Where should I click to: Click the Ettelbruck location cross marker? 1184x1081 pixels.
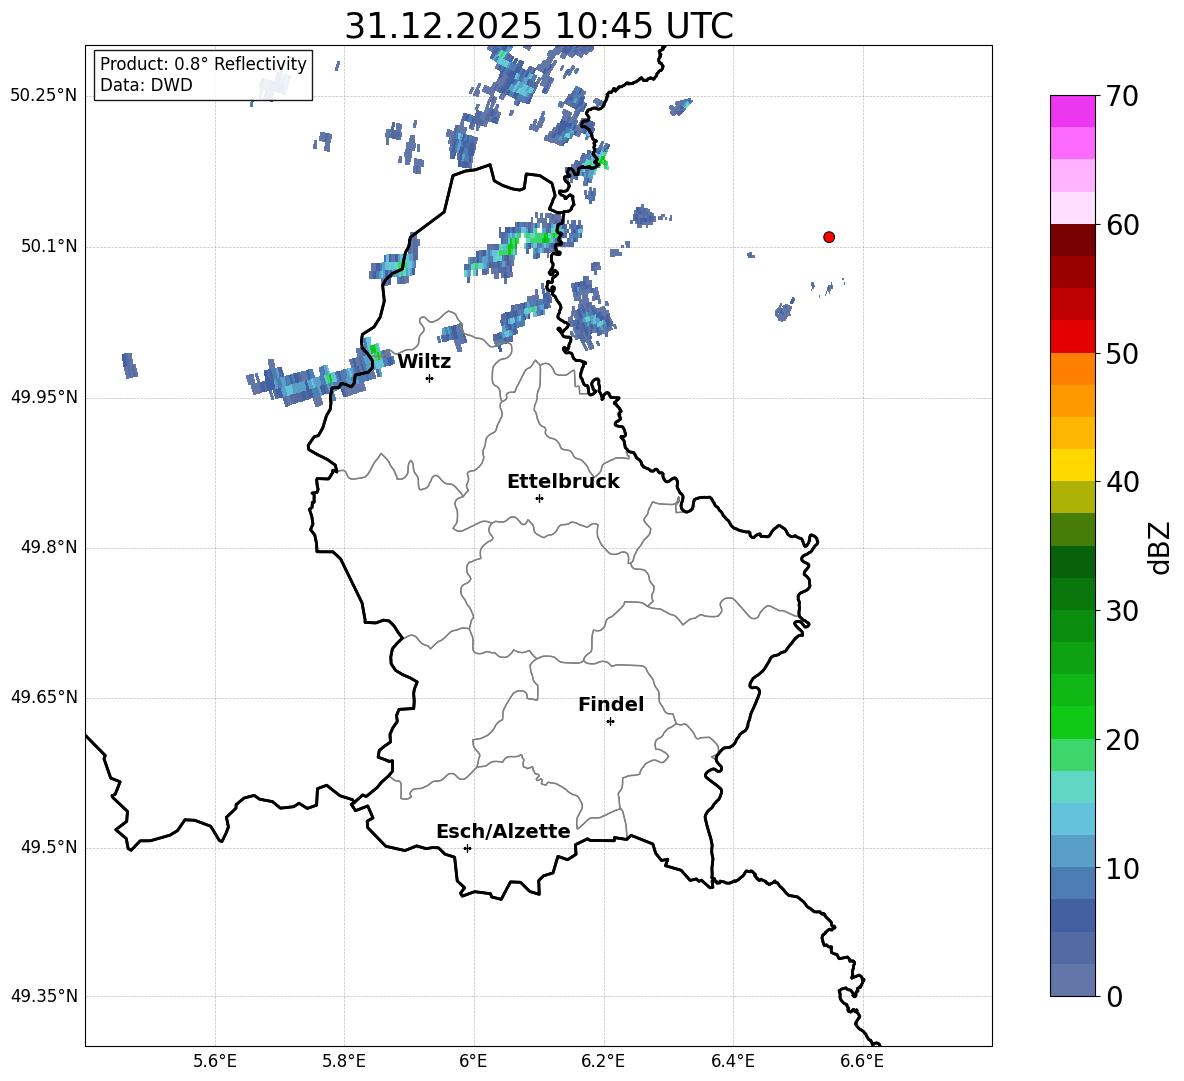click(x=539, y=498)
